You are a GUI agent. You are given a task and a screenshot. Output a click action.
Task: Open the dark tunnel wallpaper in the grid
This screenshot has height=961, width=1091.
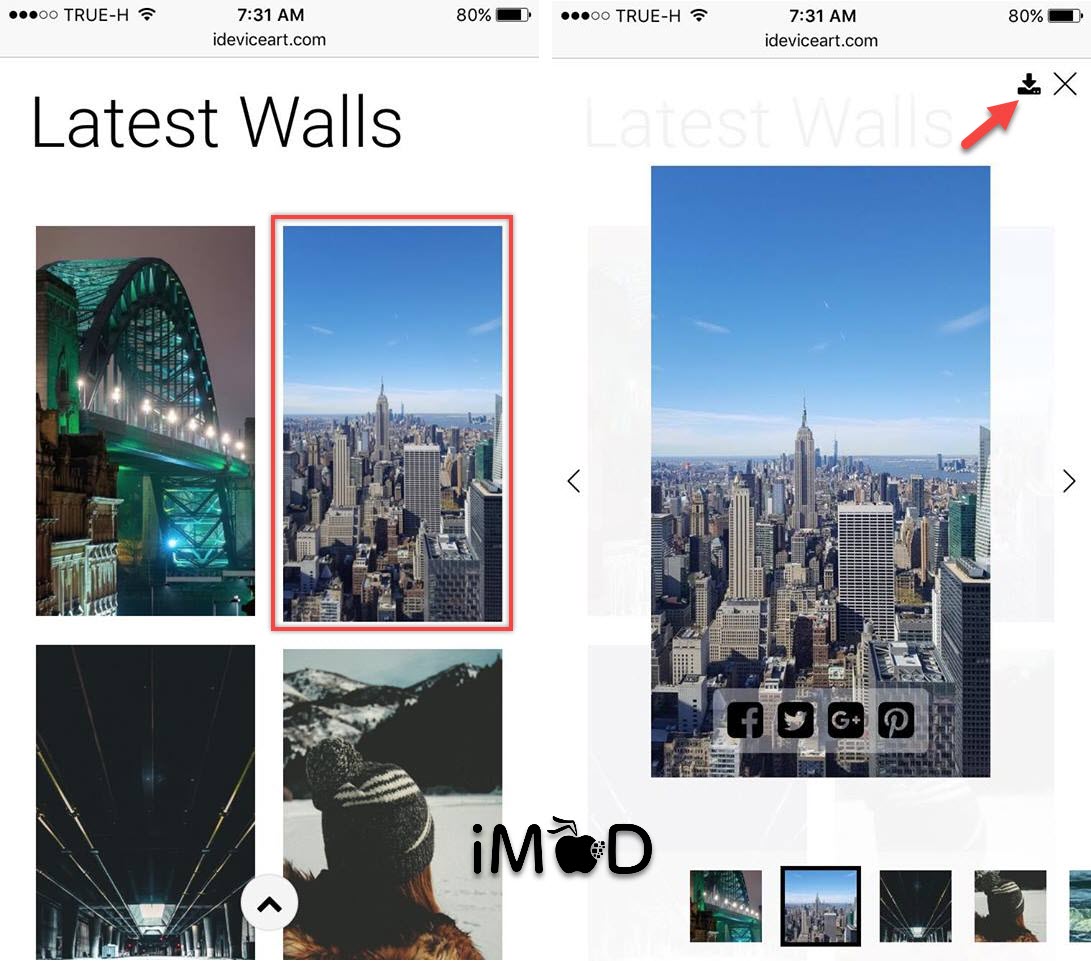coord(145,800)
